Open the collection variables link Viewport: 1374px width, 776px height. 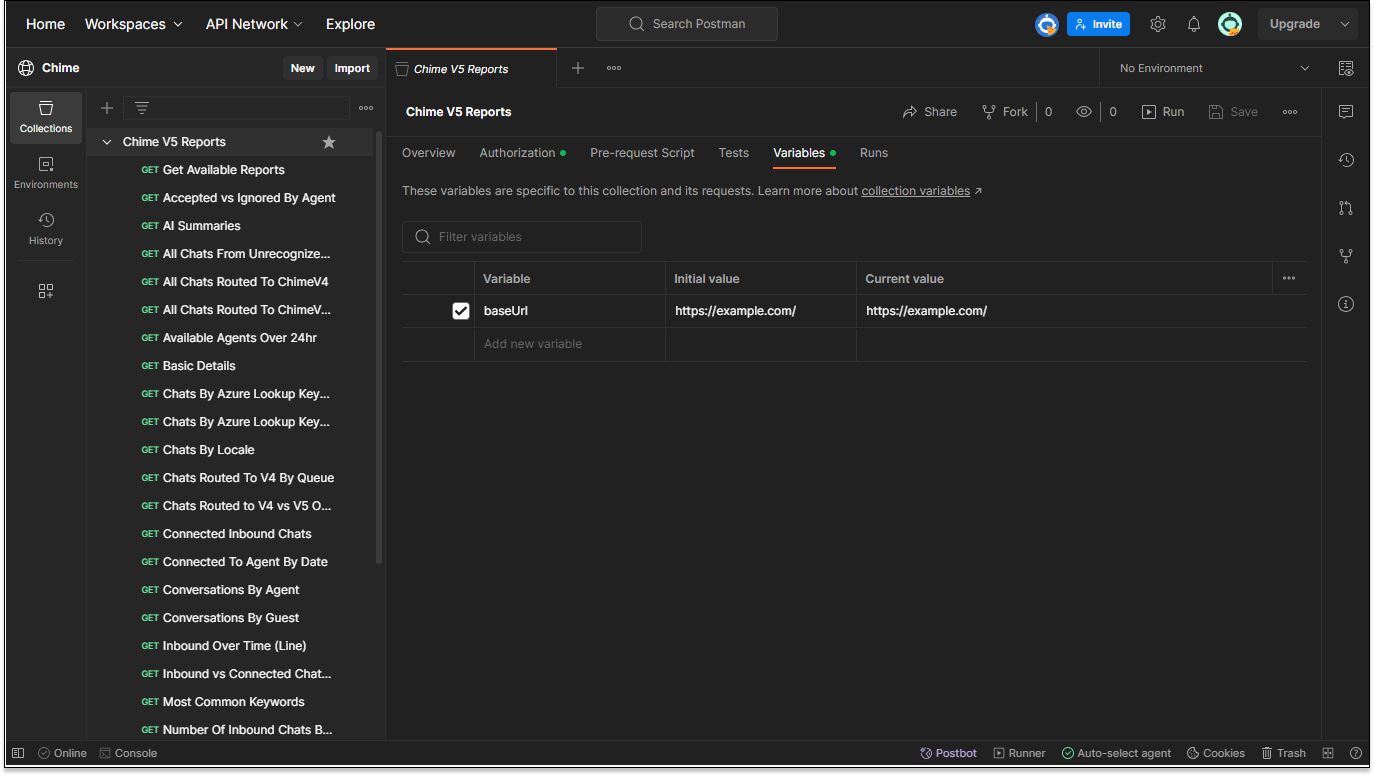tap(916, 191)
